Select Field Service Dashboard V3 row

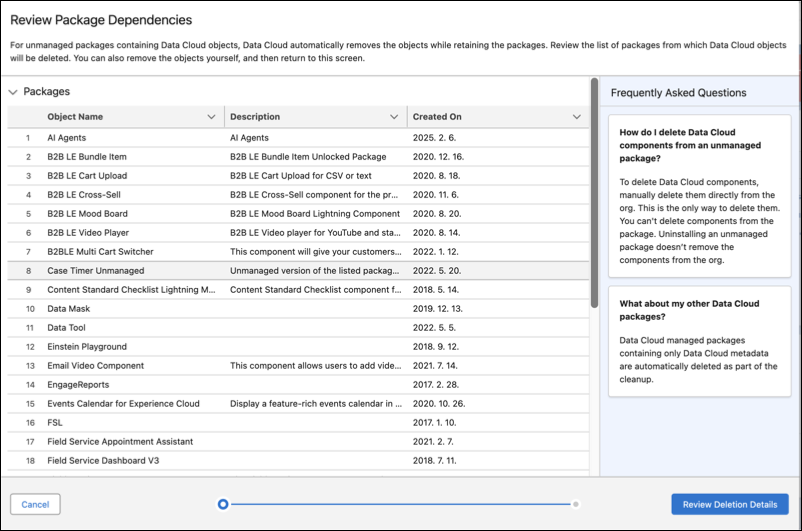coord(298,460)
